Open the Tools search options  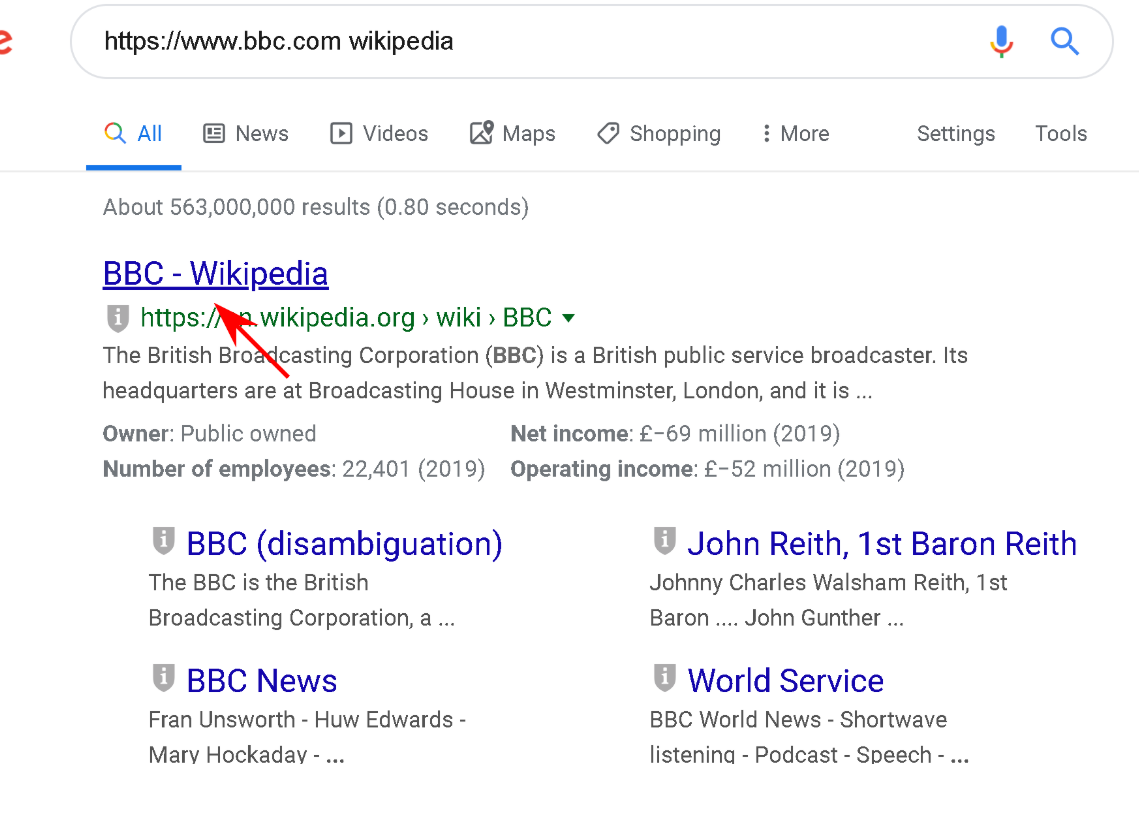pyautogui.click(x=1060, y=134)
